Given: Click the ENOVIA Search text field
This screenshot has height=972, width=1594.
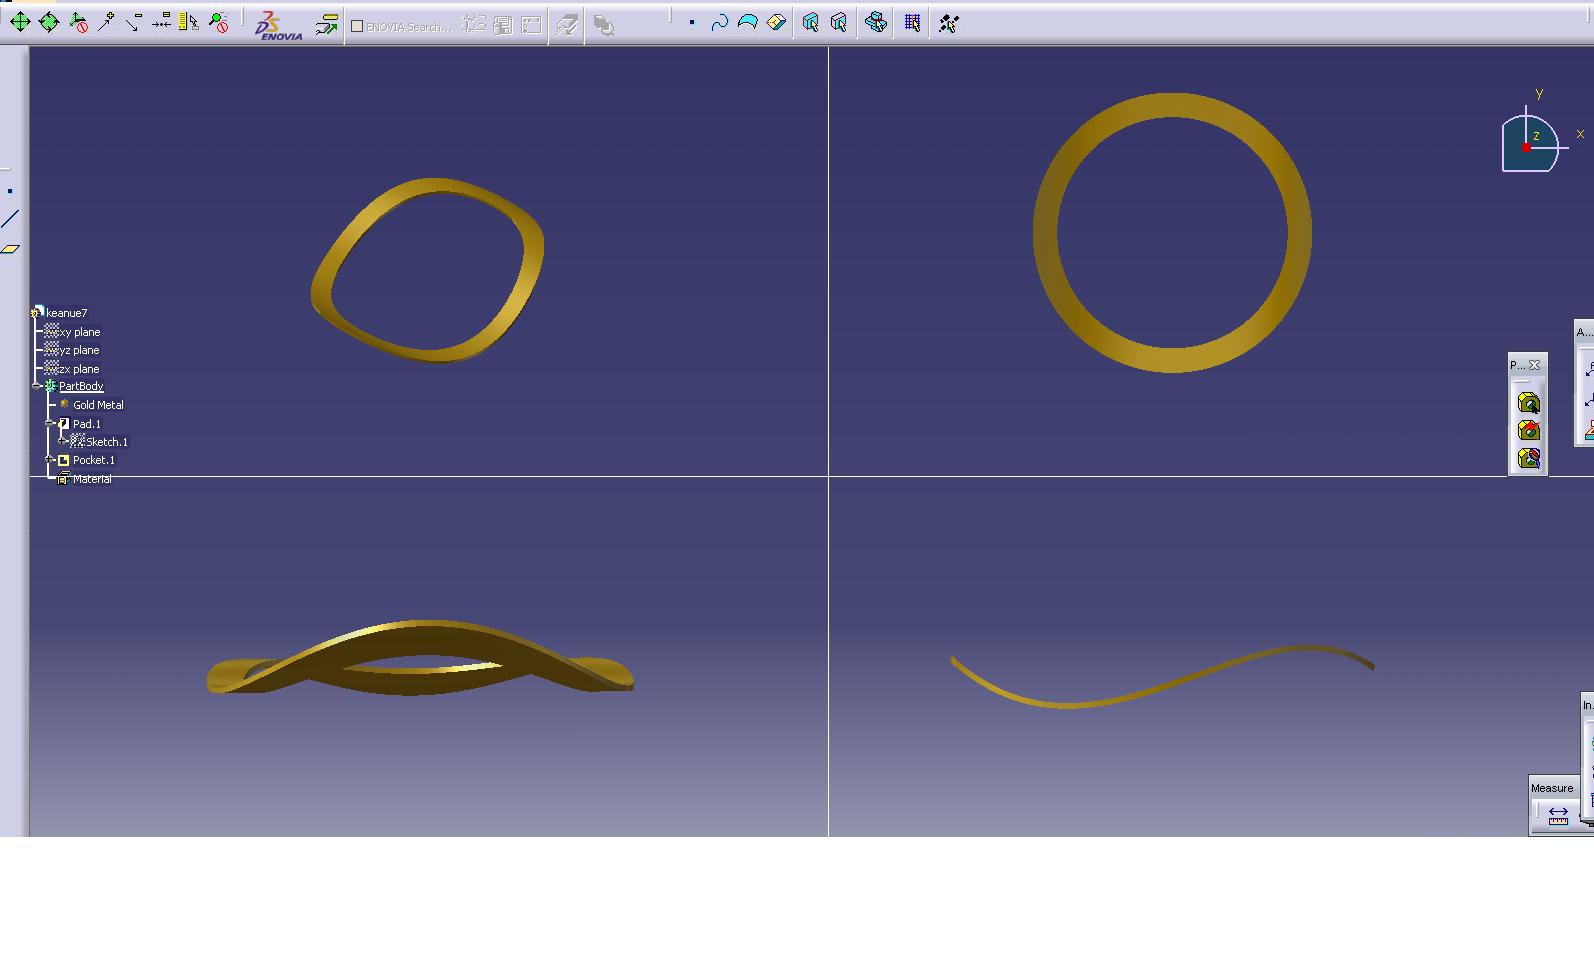Looking at the screenshot, I should click(x=409, y=27).
